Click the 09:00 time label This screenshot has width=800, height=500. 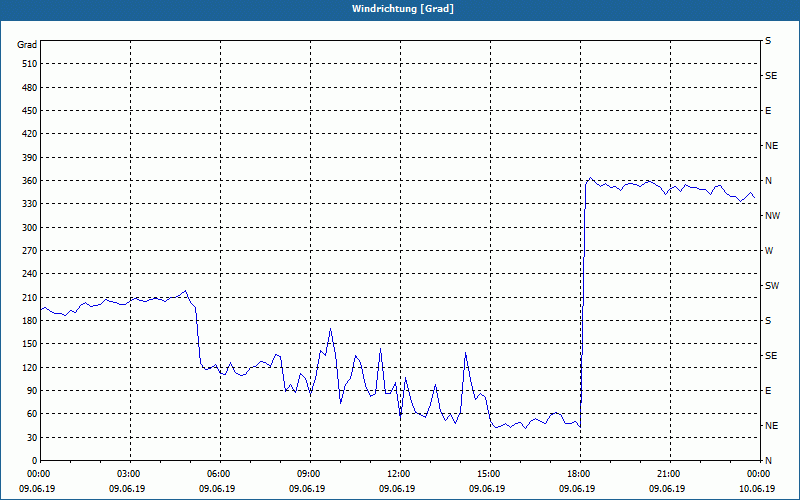[x=307, y=474]
